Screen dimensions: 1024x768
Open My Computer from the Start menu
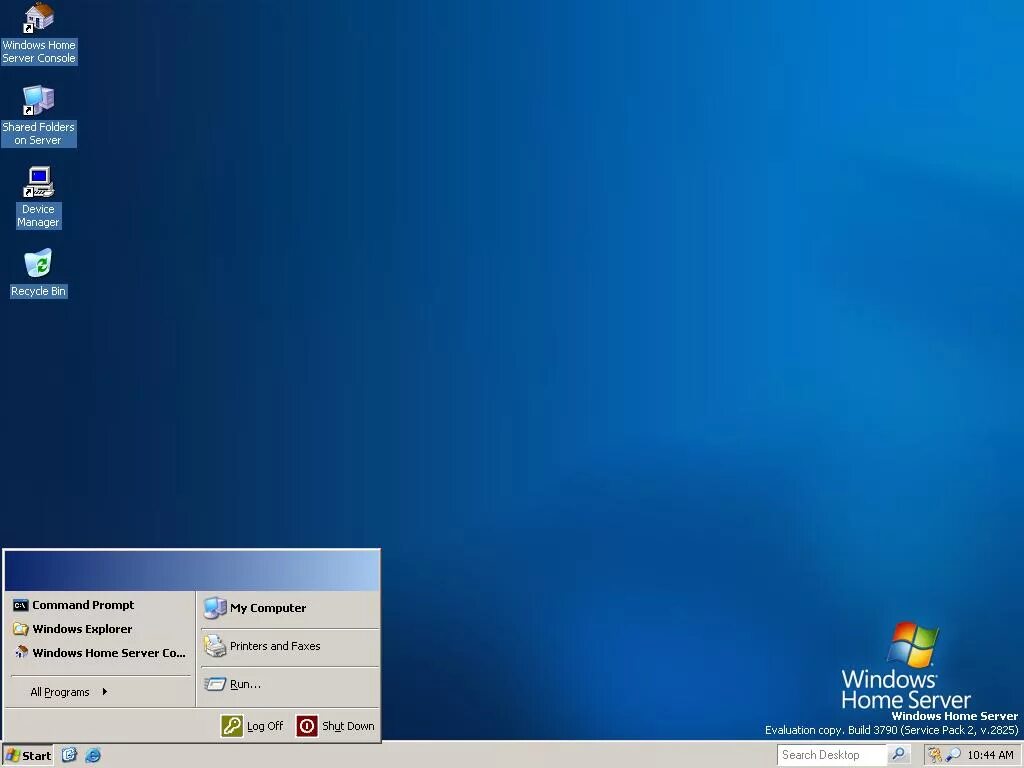click(x=267, y=608)
